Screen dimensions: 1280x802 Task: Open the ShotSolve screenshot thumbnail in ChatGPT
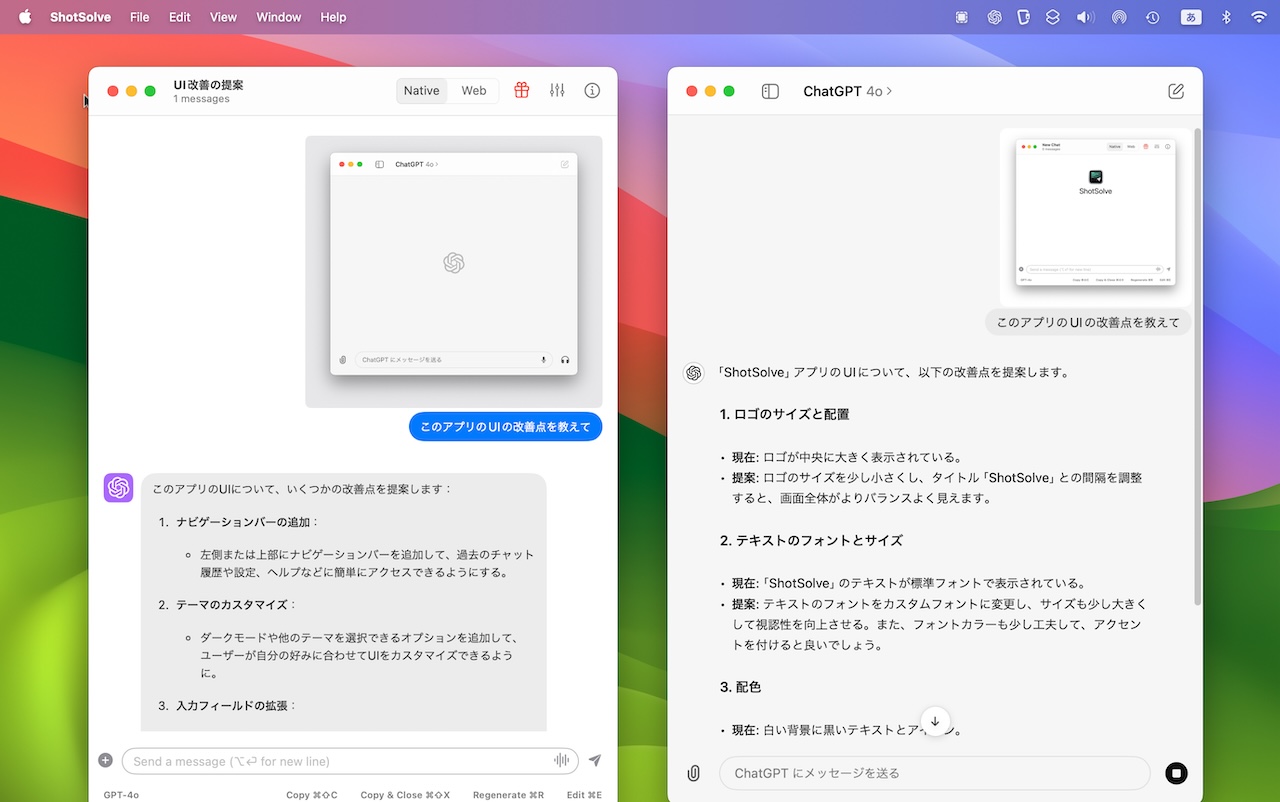tap(1095, 216)
